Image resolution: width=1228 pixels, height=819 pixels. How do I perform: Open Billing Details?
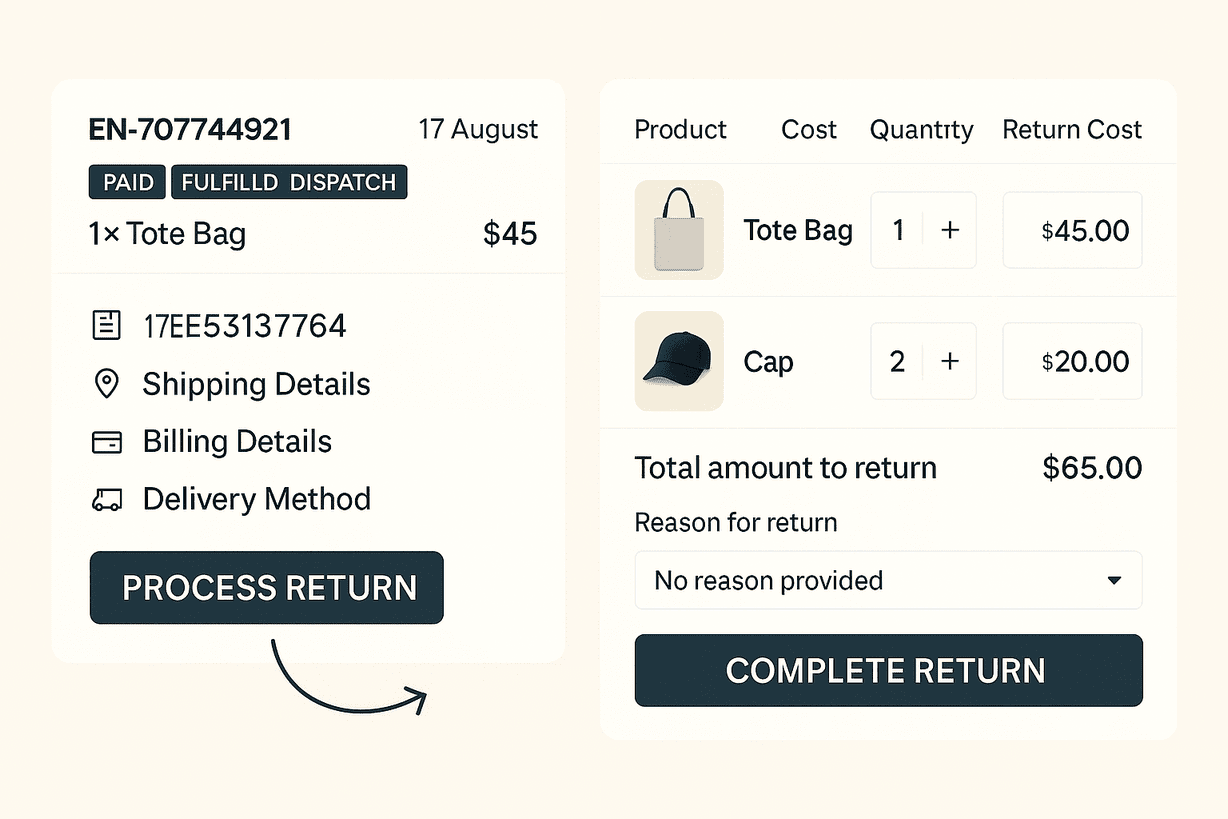(237, 442)
